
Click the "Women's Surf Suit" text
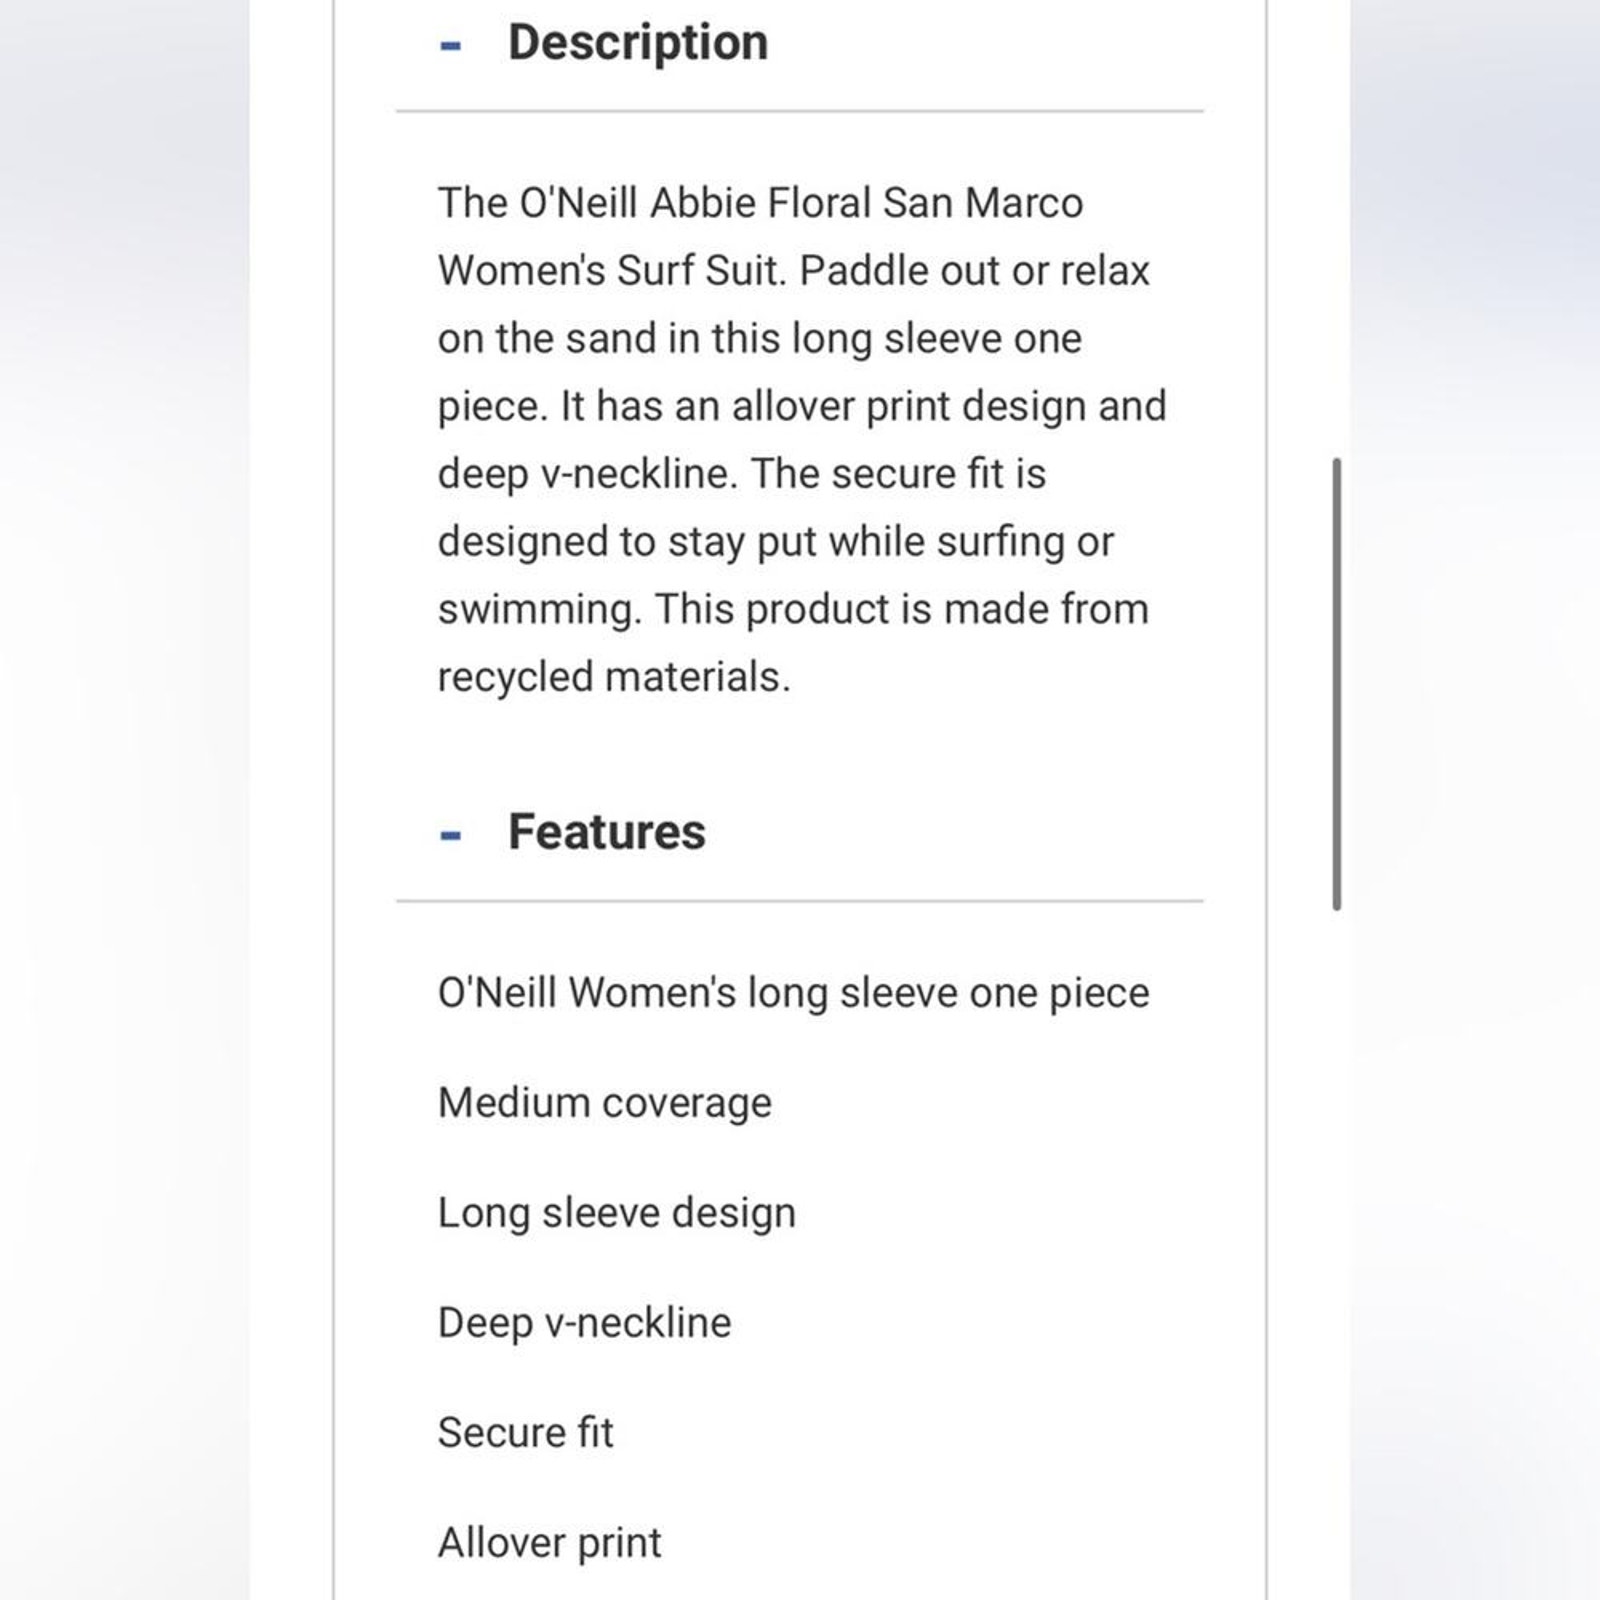click(608, 271)
